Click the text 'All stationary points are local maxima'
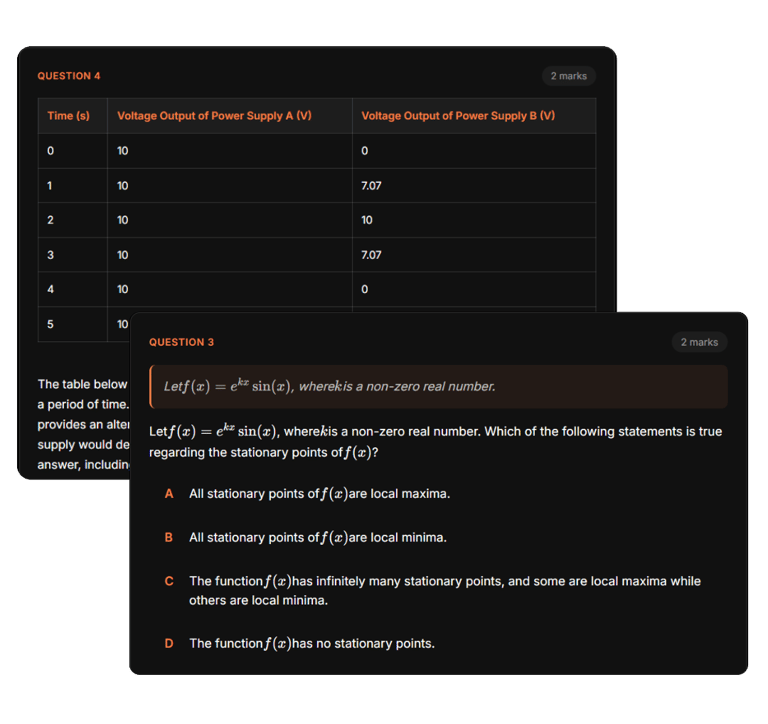The image size is (768, 724). 319,494
